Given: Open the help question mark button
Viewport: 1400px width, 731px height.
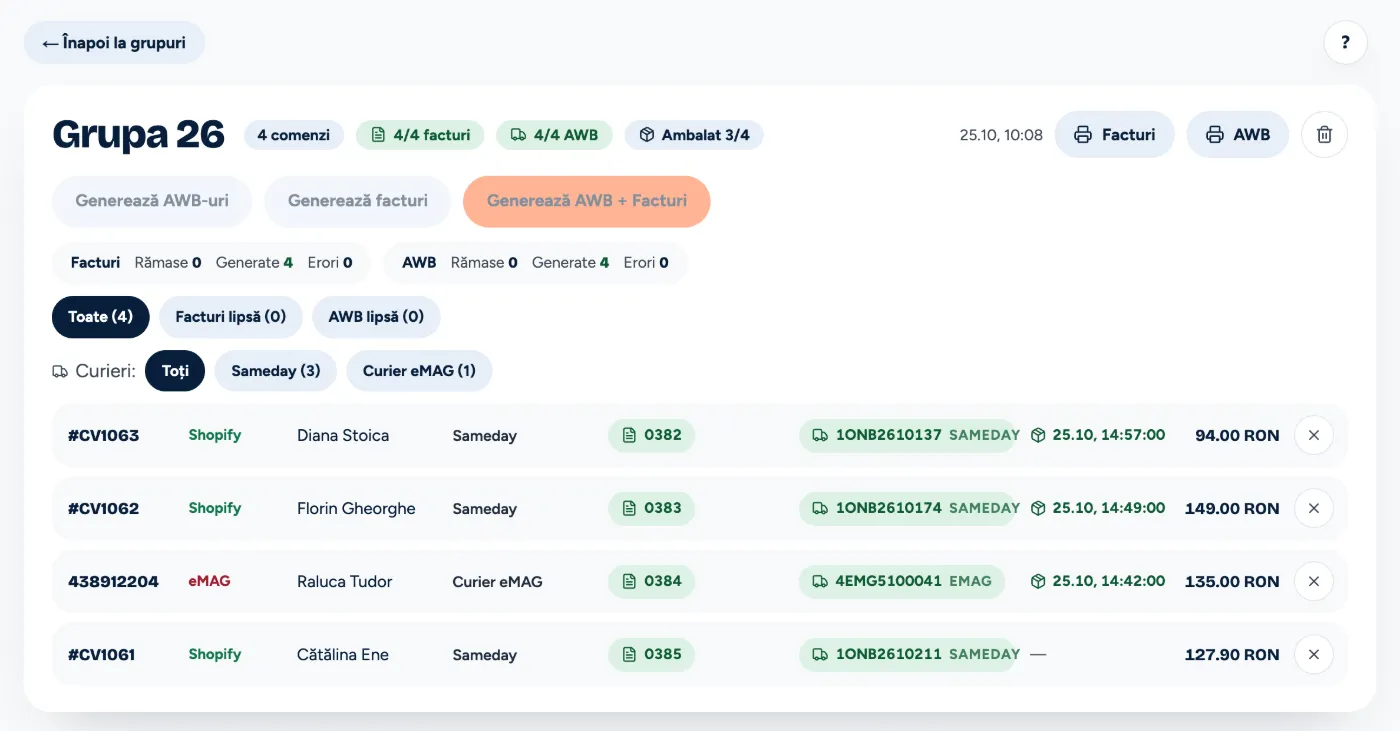Looking at the screenshot, I should click(x=1345, y=43).
